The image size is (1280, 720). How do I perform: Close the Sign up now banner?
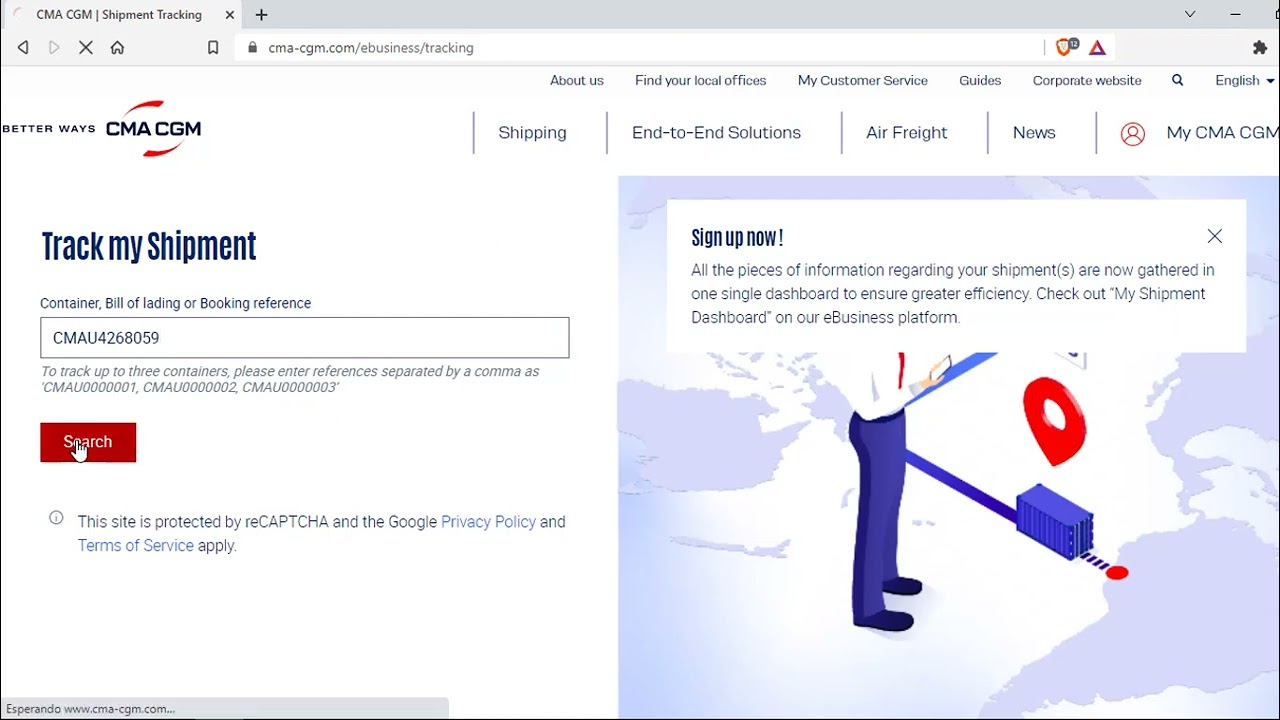(x=1214, y=236)
